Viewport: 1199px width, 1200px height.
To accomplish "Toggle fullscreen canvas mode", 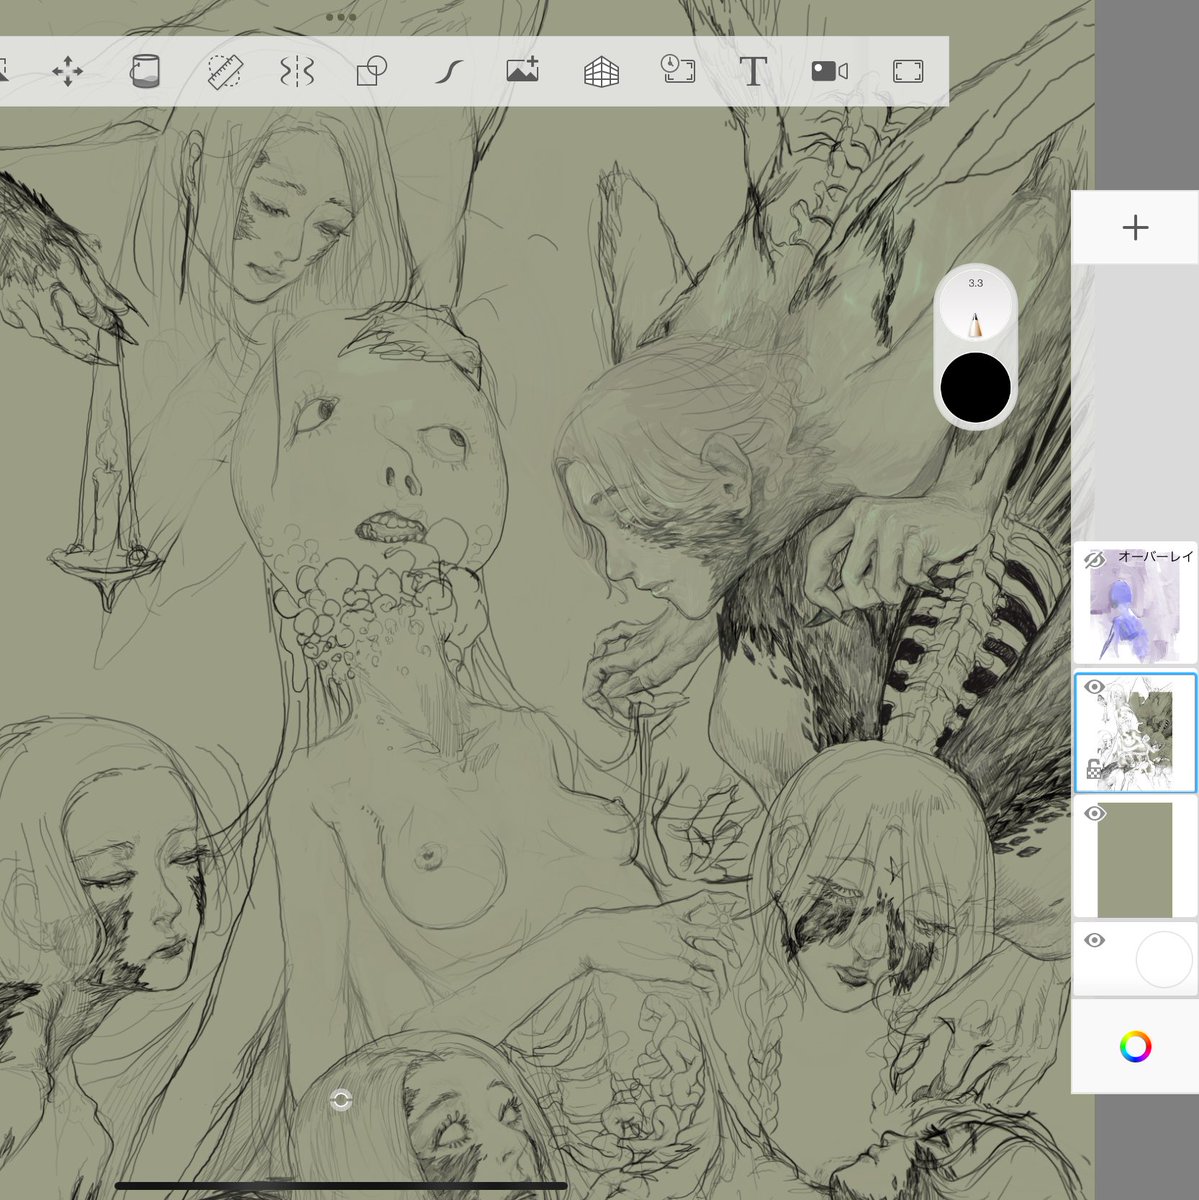I will (908, 72).
